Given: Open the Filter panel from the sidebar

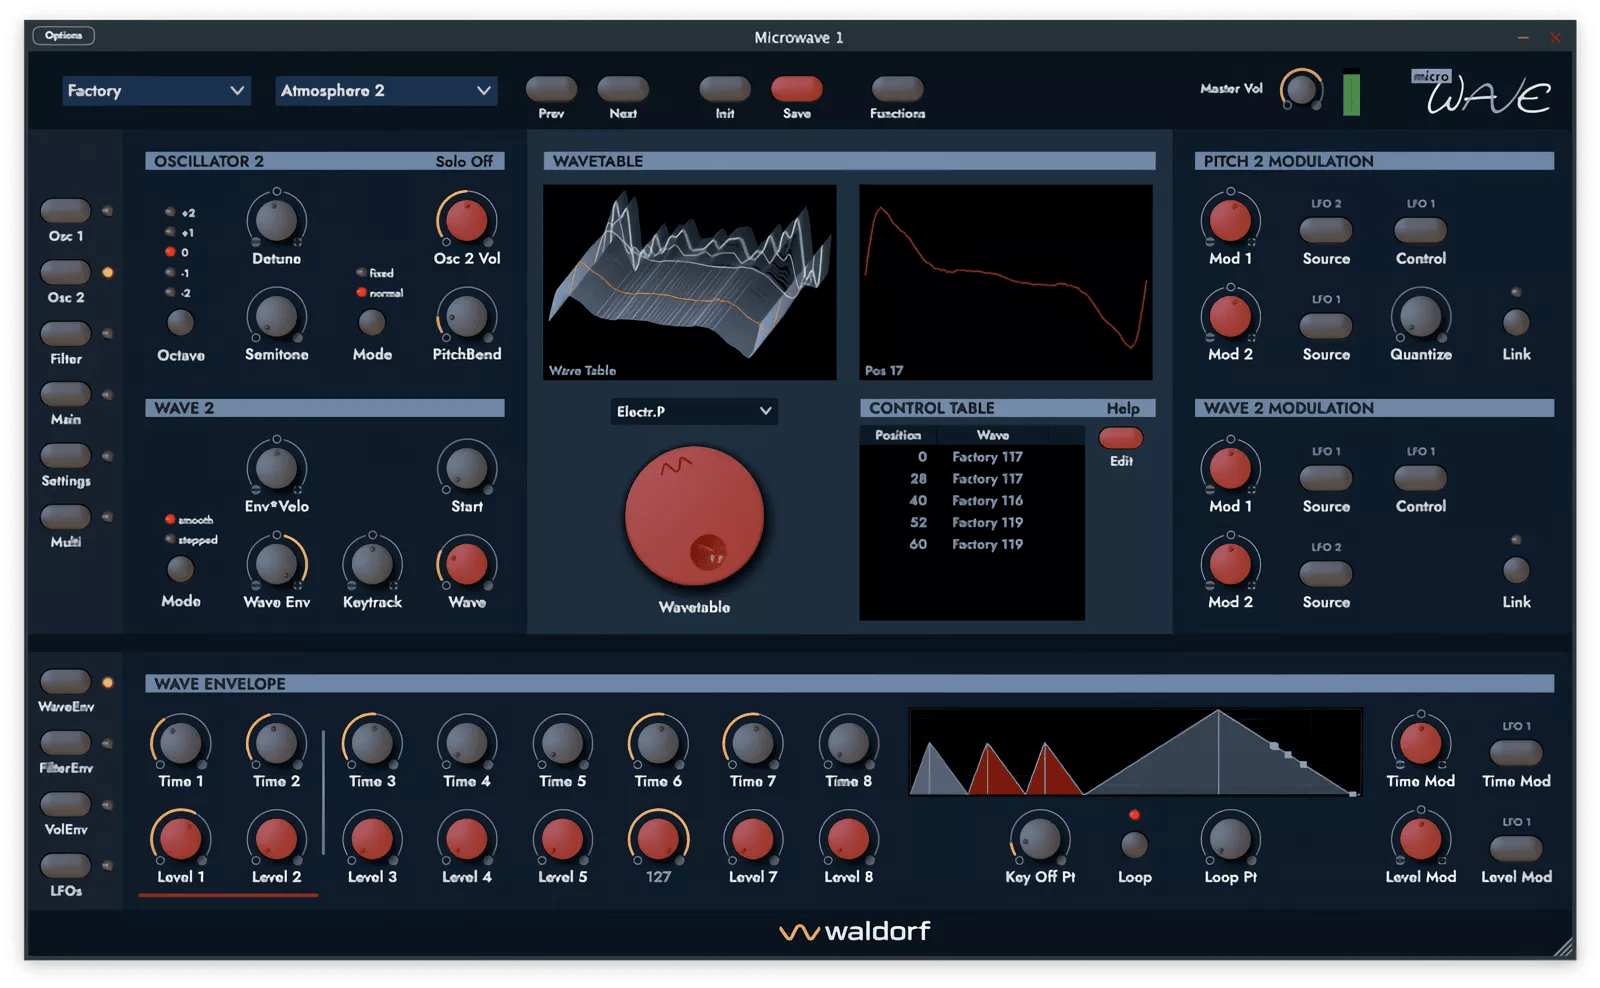Looking at the screenshot, I should click(64, 332).
